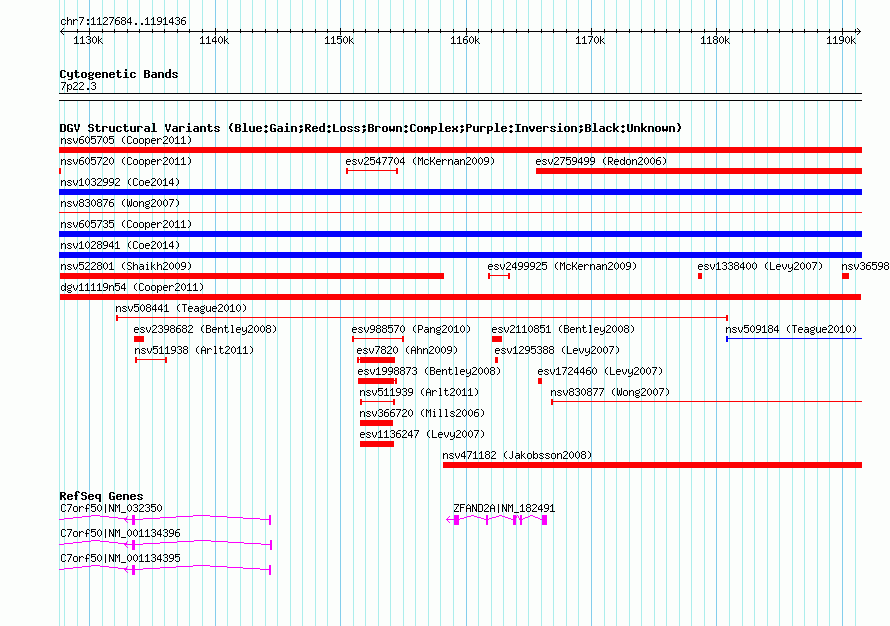890x626 pixels.
Task: Click chr7:1127684..1191436 coordinate text
Action: (123, 21)
